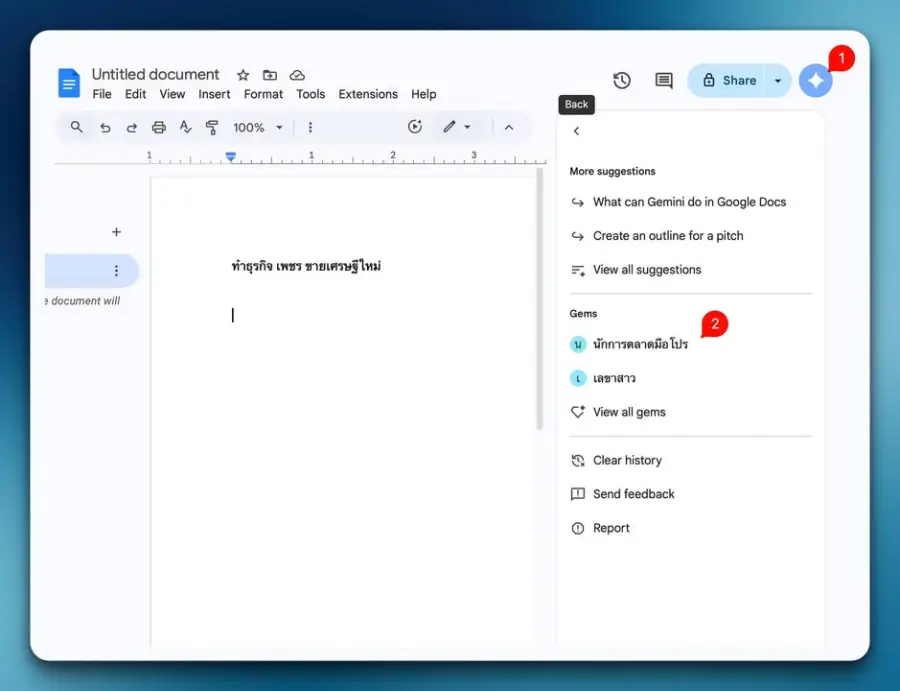Open the Extensions menu

coord(368,94)
